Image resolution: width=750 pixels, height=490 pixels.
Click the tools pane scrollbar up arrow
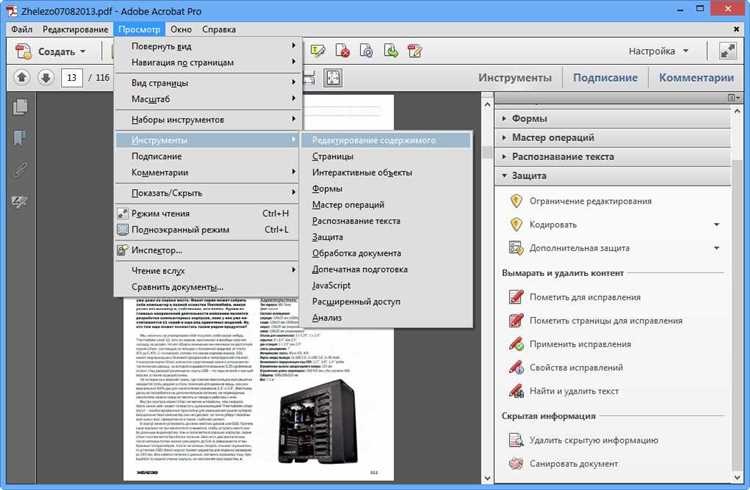737,111
